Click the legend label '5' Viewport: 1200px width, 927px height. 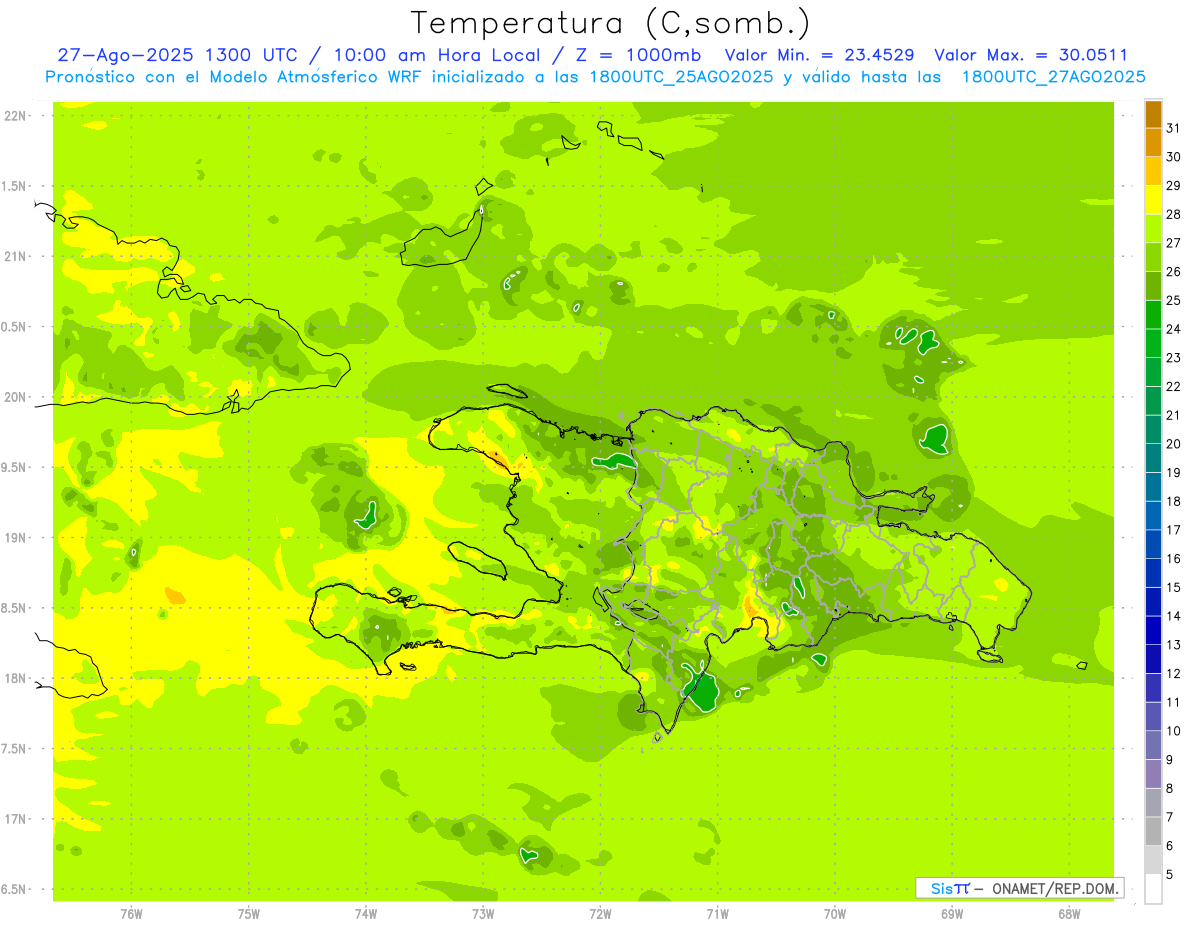point(1169,874)
